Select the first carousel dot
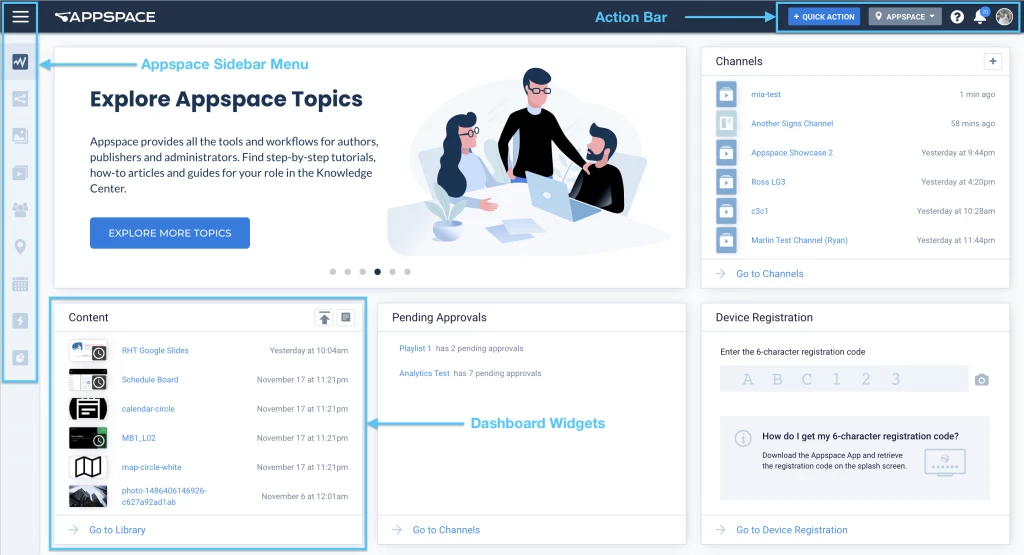Screen dimensions: 1024x555 pyautogui.click(x=333, y=272)
